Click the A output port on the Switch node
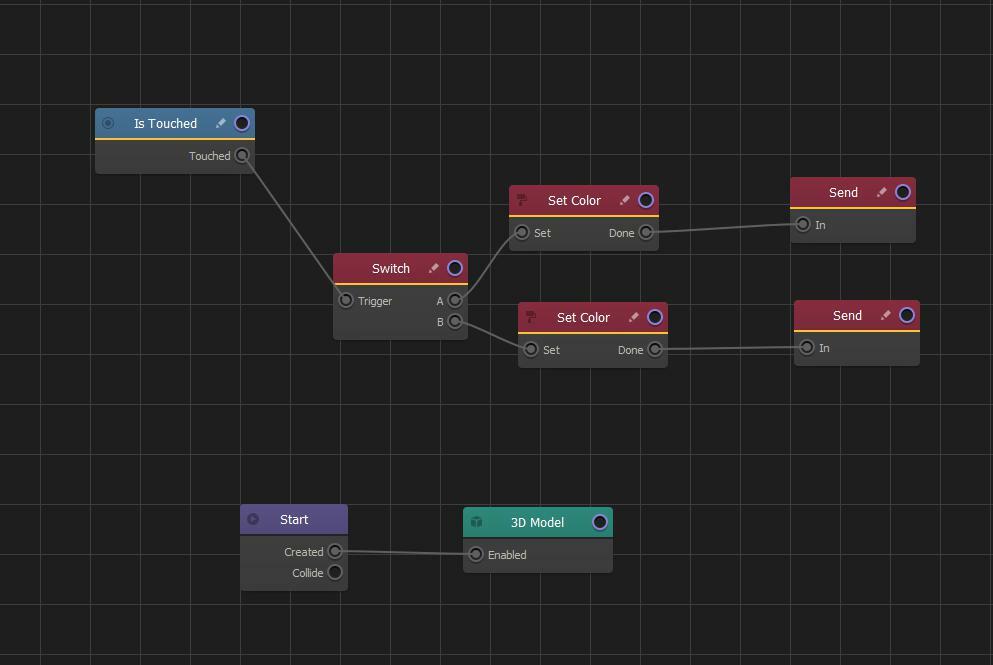 (x=455, y=299)
